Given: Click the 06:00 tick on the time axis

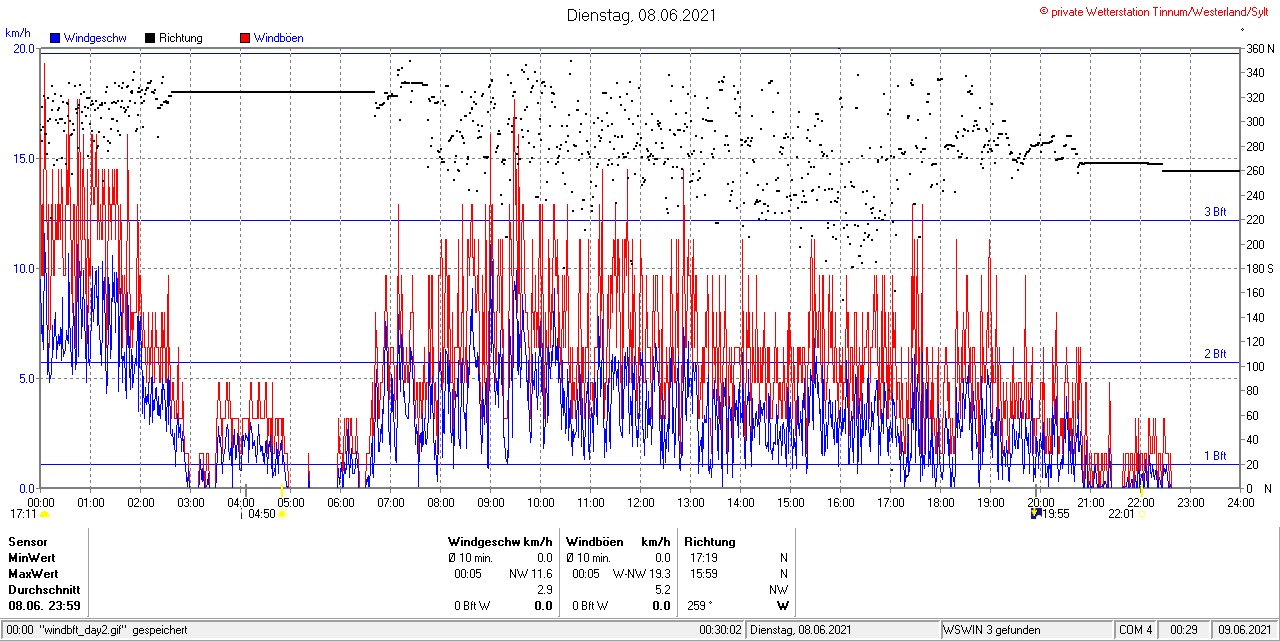Looking at the screenshot, I should (x=341, y=502).
